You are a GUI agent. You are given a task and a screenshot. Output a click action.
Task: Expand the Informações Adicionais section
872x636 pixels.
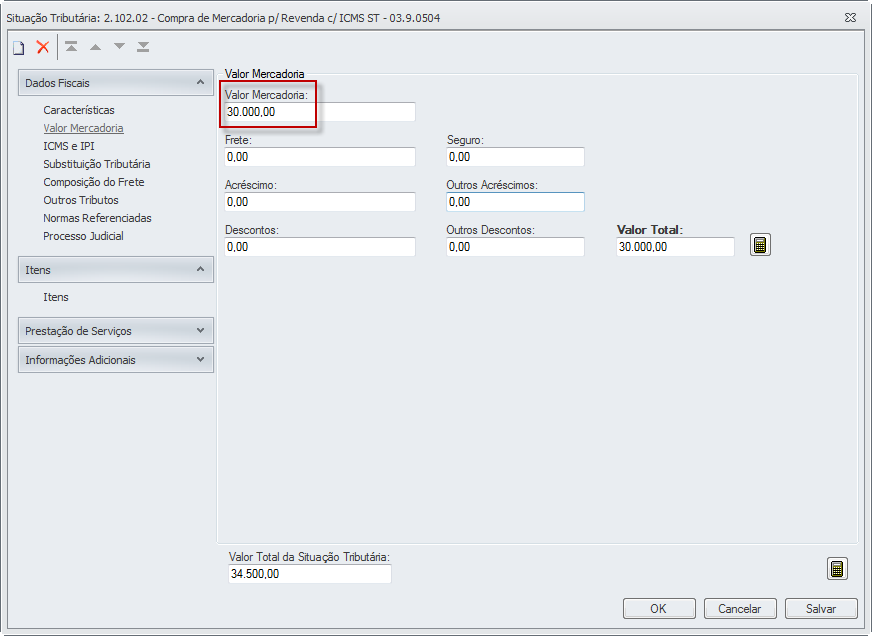coord(200,359)
